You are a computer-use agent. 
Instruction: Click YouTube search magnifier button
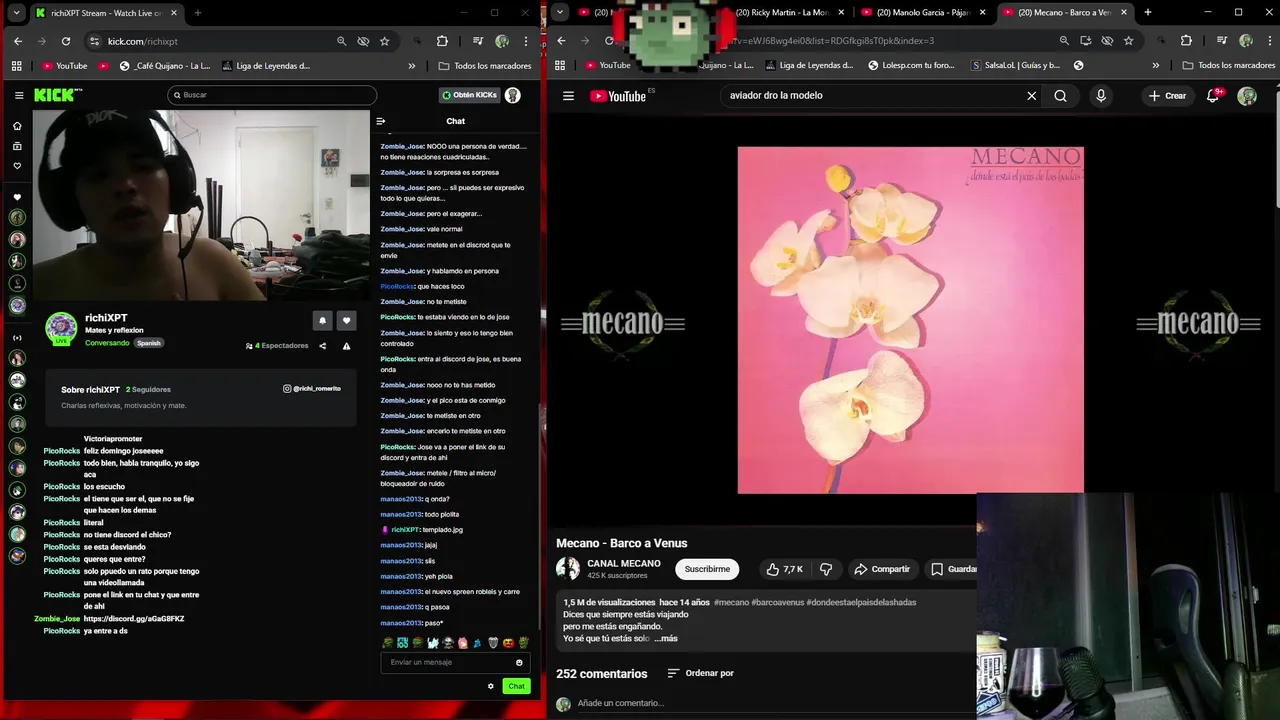(1060, 96)
